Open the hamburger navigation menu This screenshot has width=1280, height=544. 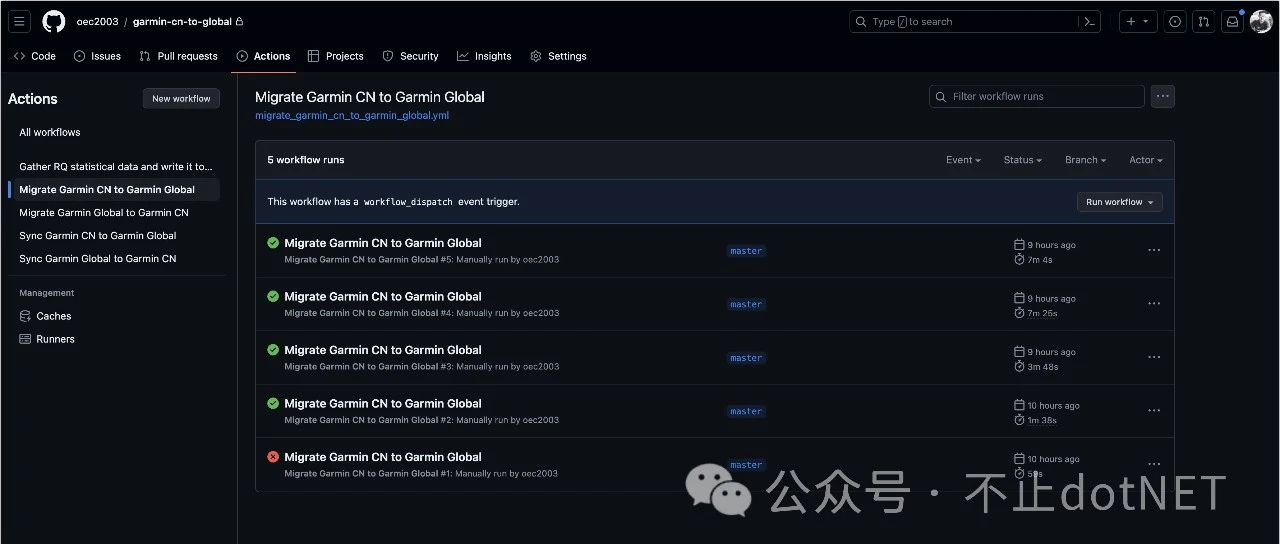tap(20, 21)
